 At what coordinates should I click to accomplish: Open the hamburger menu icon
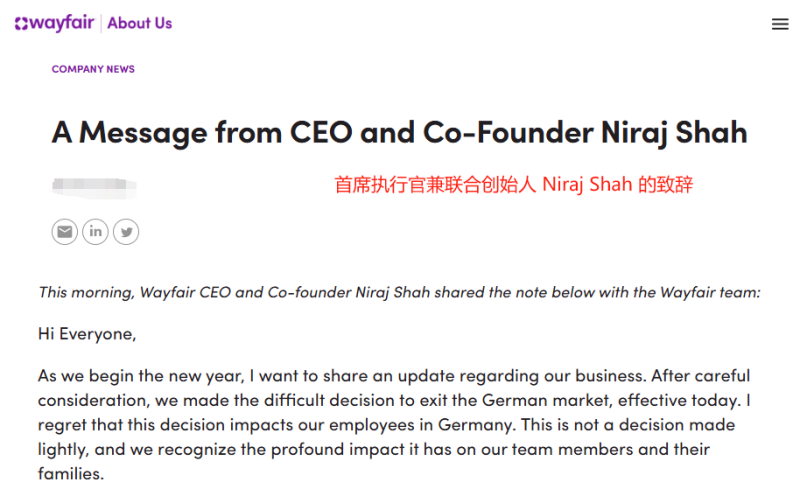point(780,24)
